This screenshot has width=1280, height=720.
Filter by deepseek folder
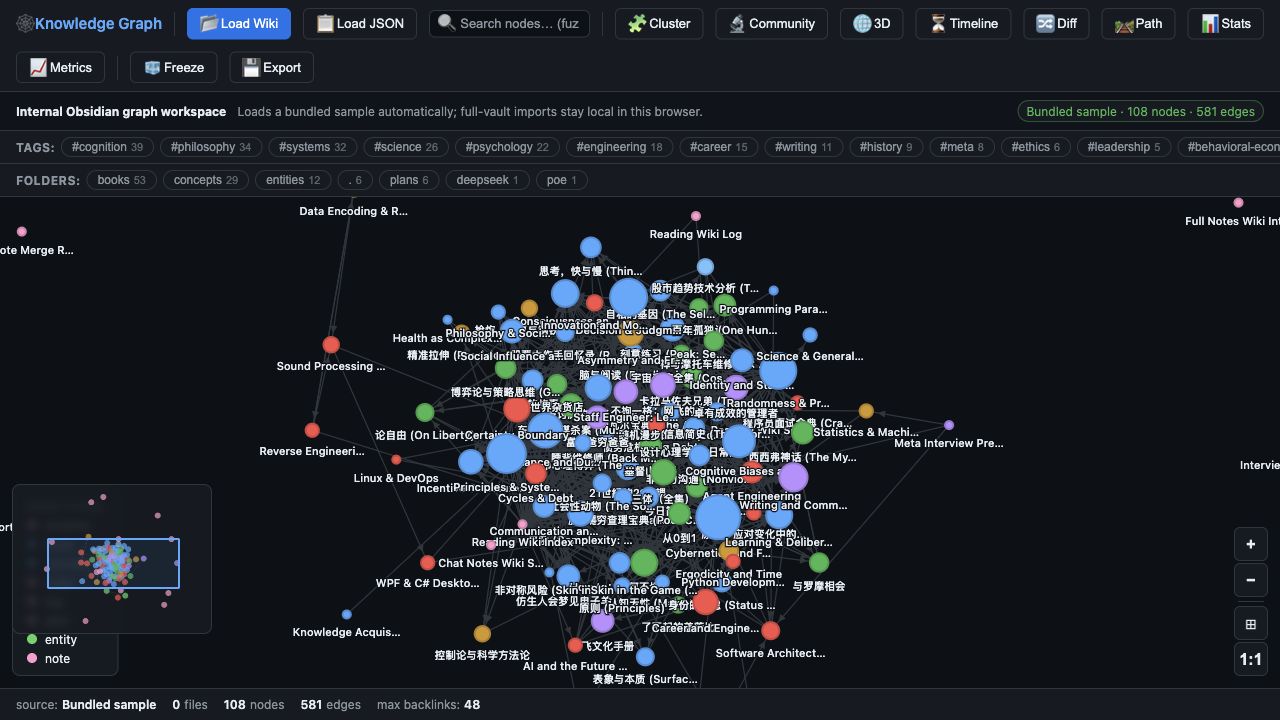pos(487,180)
